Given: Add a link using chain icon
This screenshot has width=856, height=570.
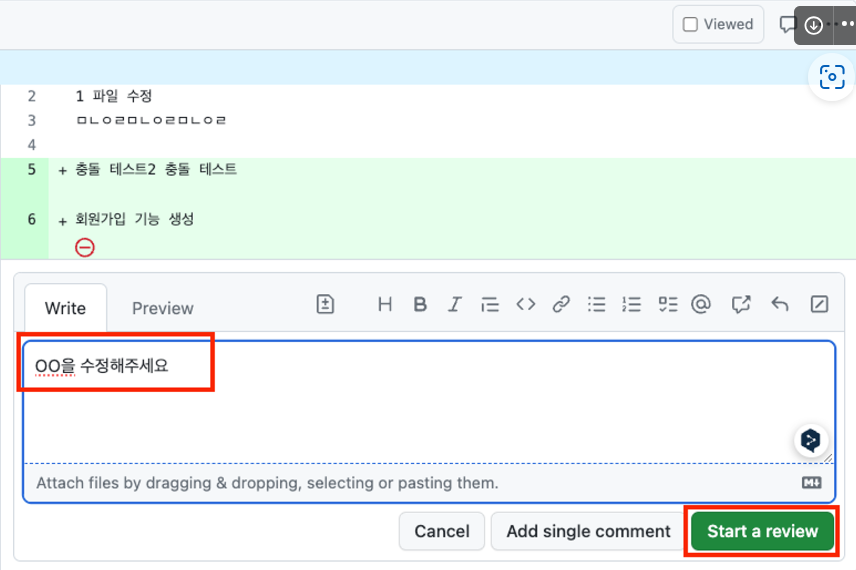Looking at the screenshot, I should (561, 304).
